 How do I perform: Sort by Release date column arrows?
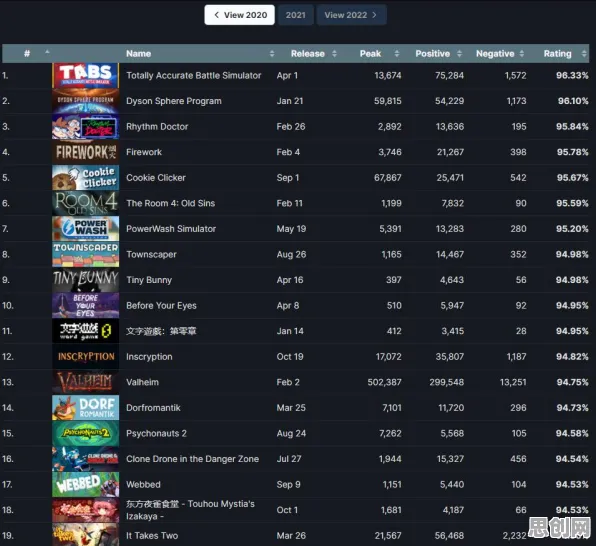[334, 54]
